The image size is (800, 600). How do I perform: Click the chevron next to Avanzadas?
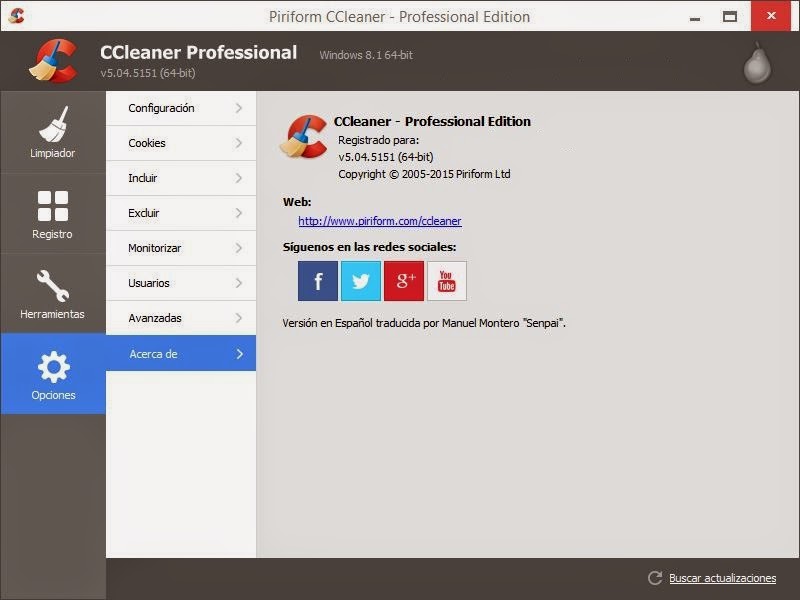(x=239, y=318)
